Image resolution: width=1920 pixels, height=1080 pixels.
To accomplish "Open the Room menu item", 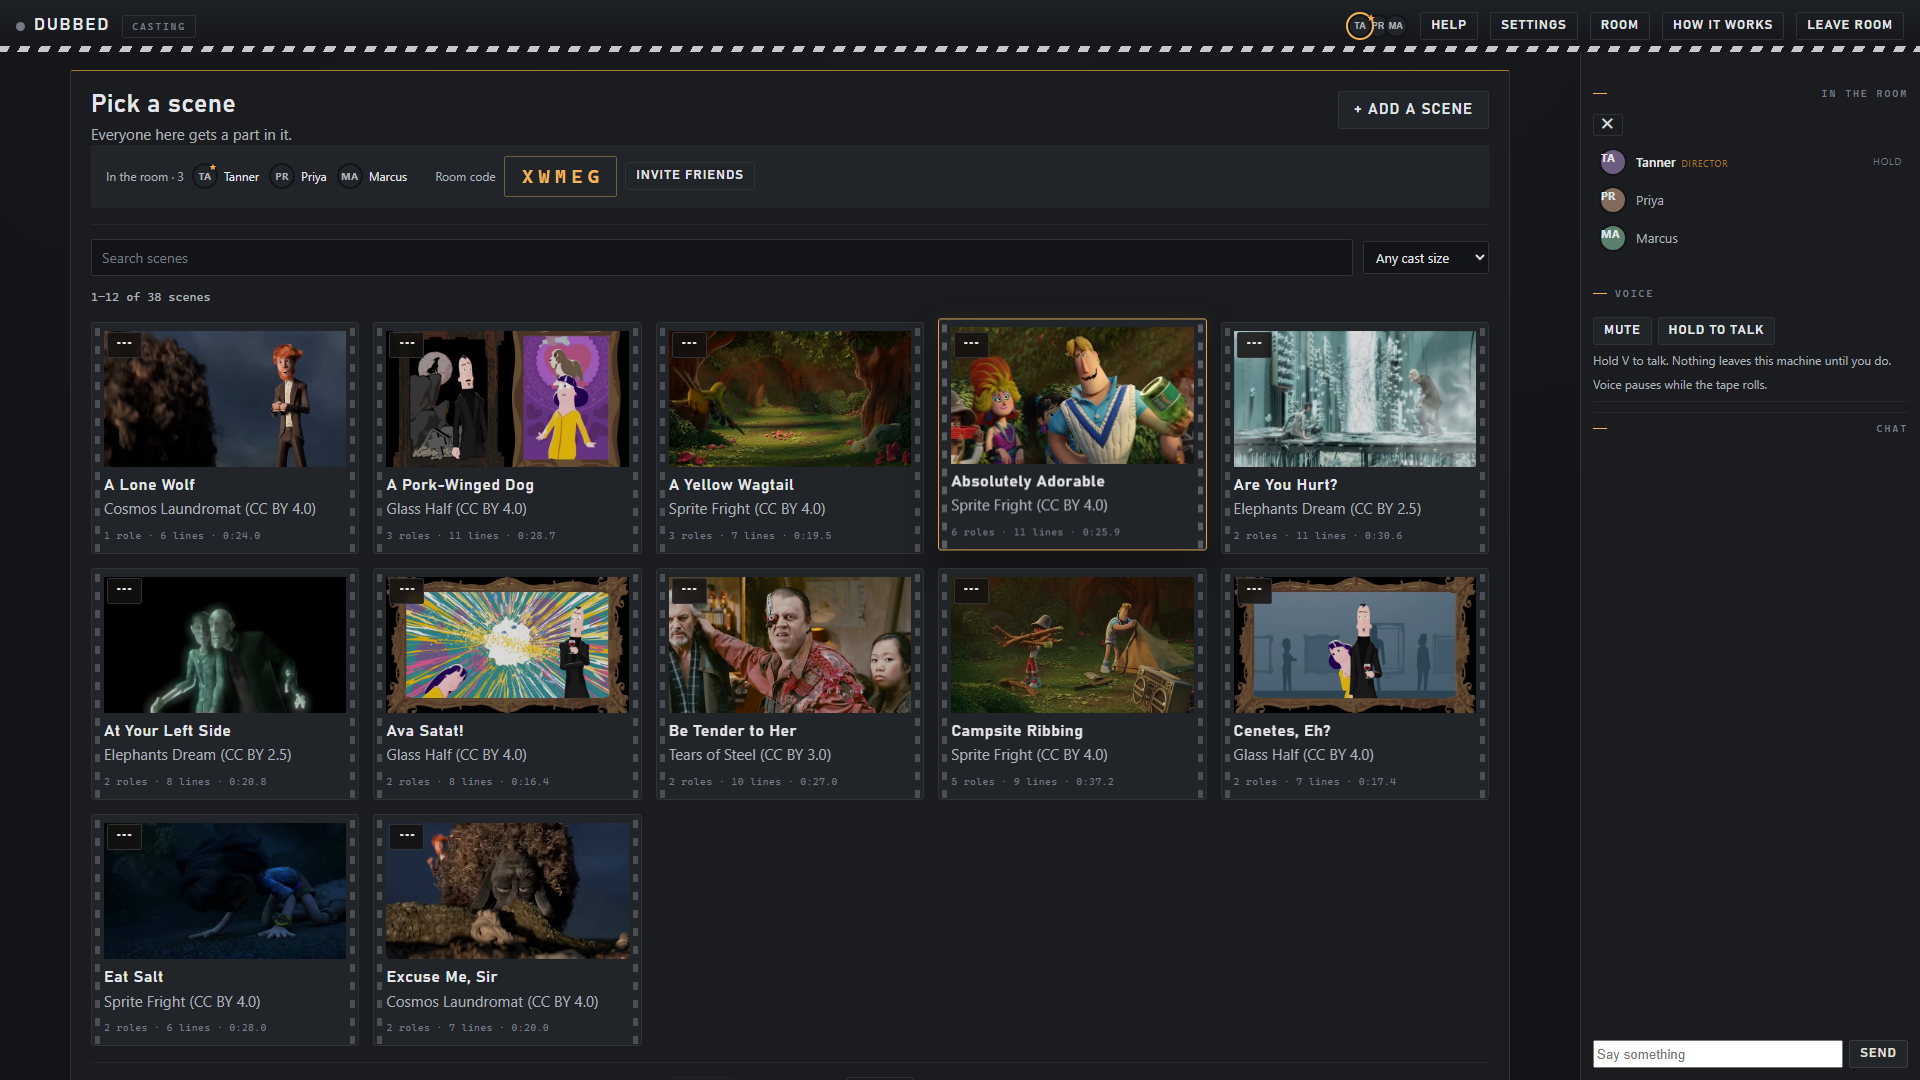I will 1619,25.
